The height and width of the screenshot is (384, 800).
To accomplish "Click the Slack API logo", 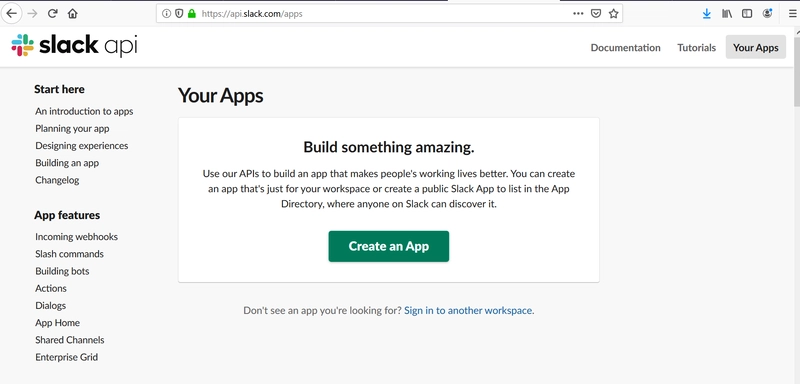I will (x=74, y=46).
